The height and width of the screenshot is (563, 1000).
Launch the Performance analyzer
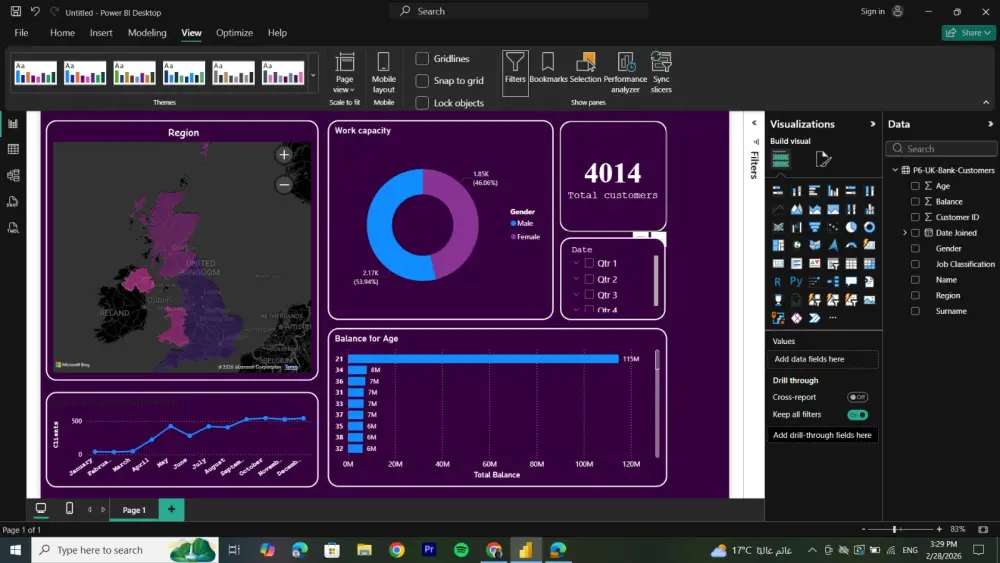pos(625,73)
